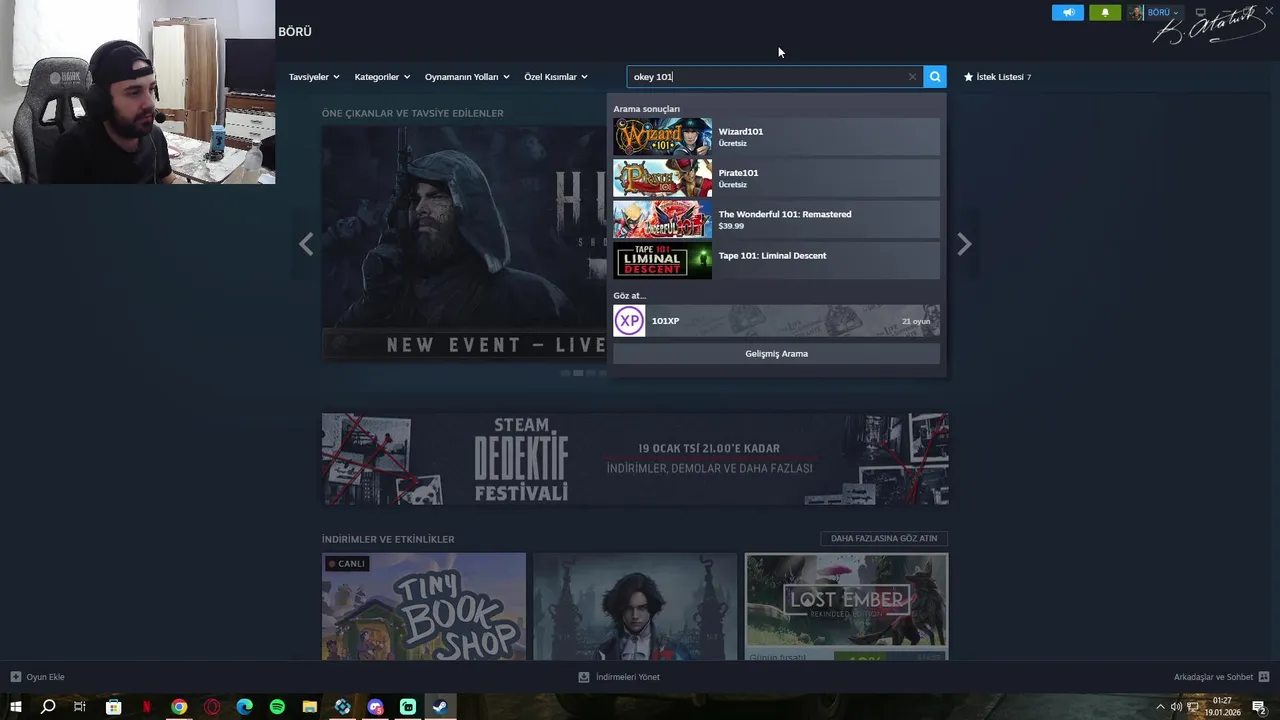Image resolution: width=1280 pixels, height=720 pixels.
Task: Open İndirmeleri Yönet downloads manager
Action: (x=619, y=677)
